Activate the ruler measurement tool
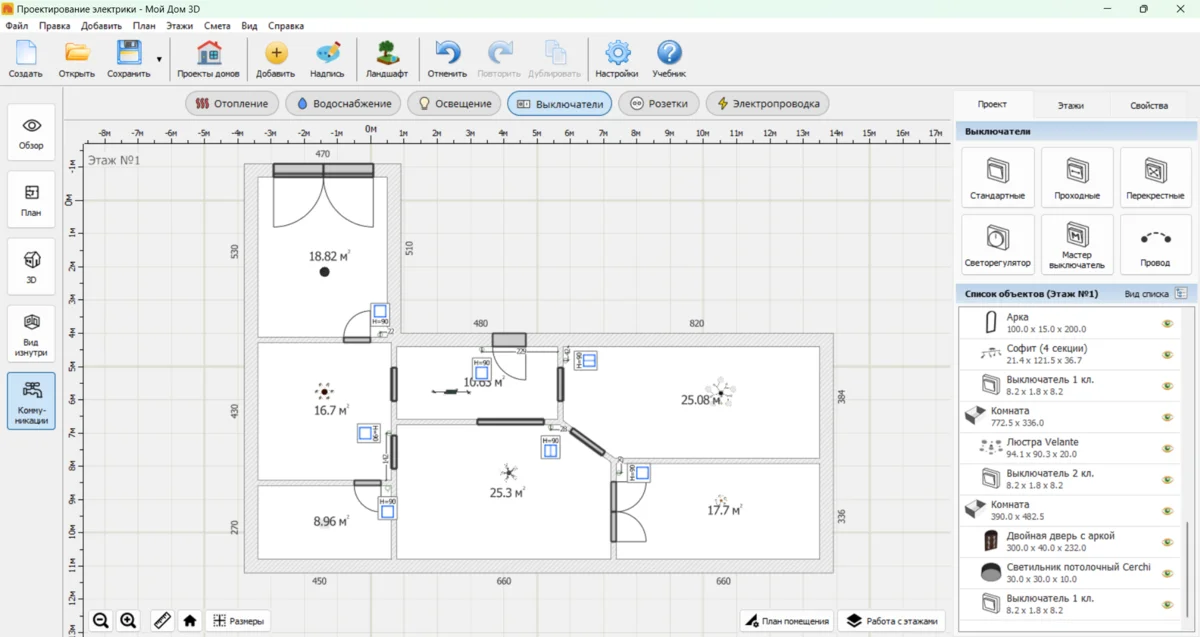Viewport: 1200px width, 637px height. click(x=163, y=621)
